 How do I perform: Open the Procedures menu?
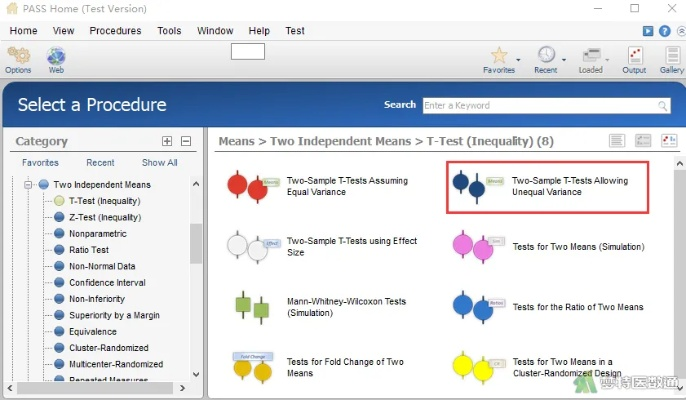click(115, 31)
